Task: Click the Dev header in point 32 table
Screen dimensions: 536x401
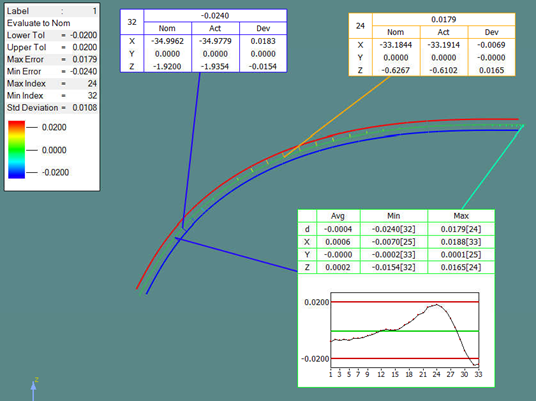Action: [263, 28]
